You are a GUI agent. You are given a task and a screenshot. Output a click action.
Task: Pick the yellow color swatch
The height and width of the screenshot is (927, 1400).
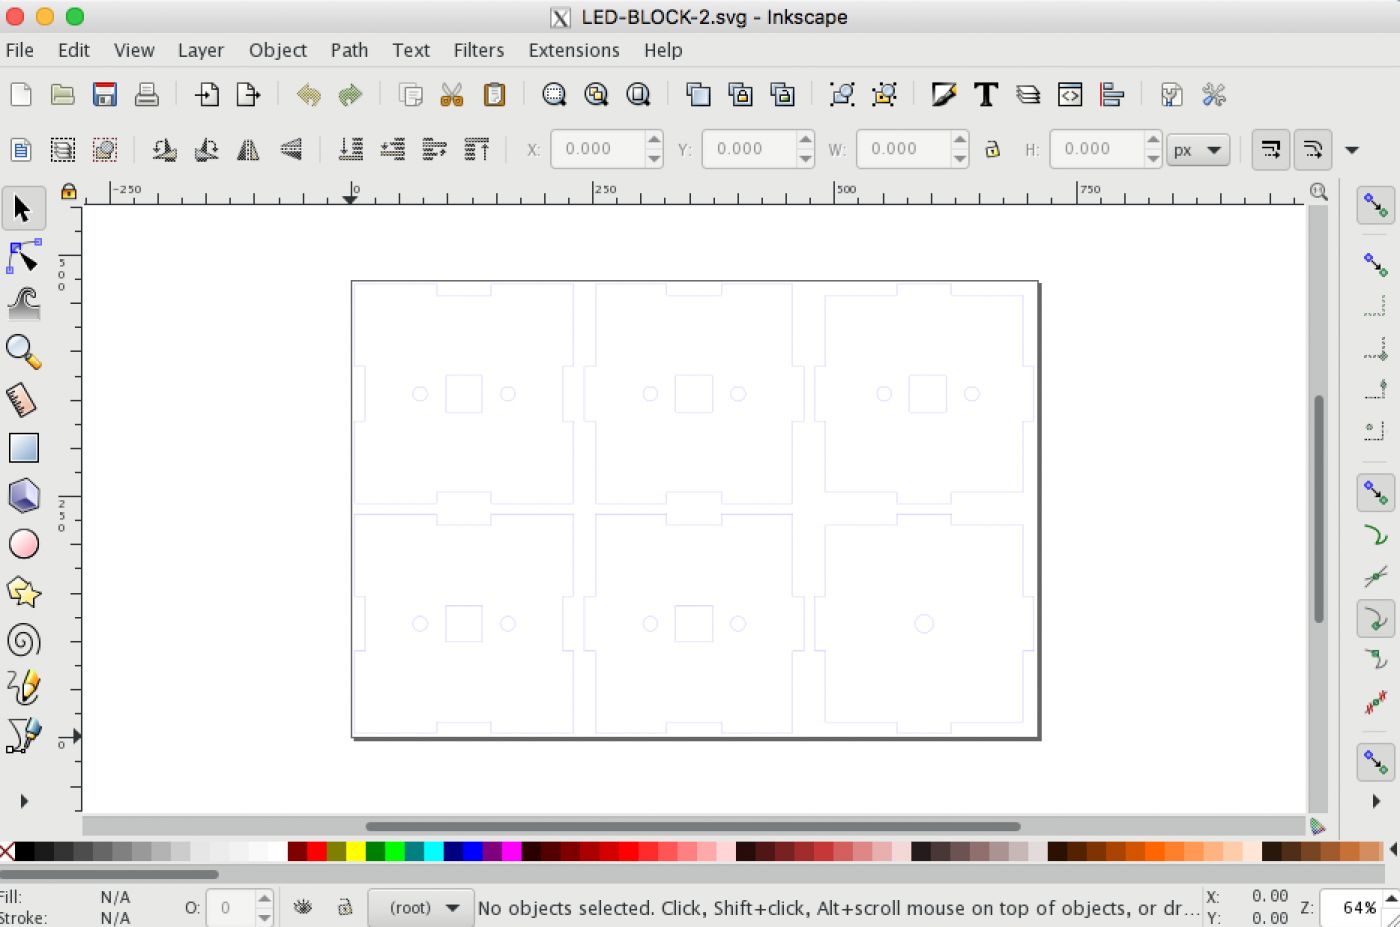[x=356, y=851]
